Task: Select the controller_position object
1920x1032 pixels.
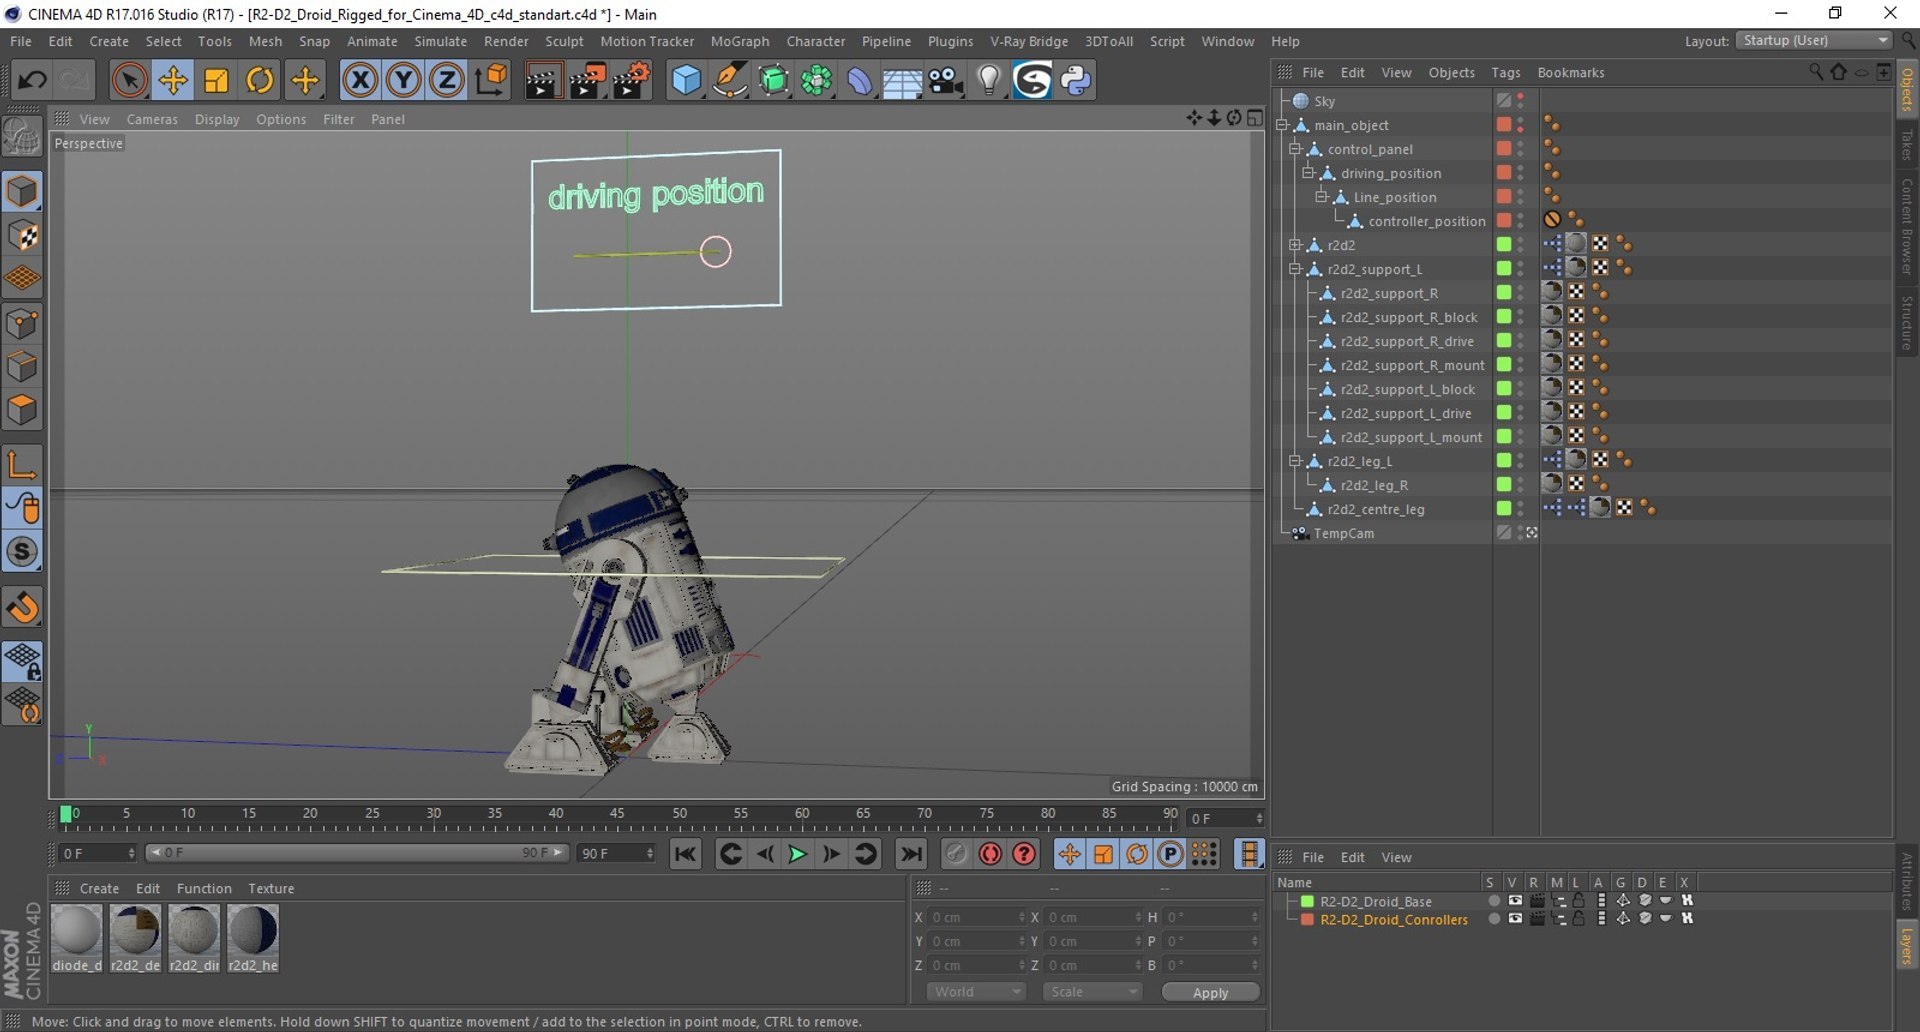Action: pyautogui.click(x=1427, y=221)
